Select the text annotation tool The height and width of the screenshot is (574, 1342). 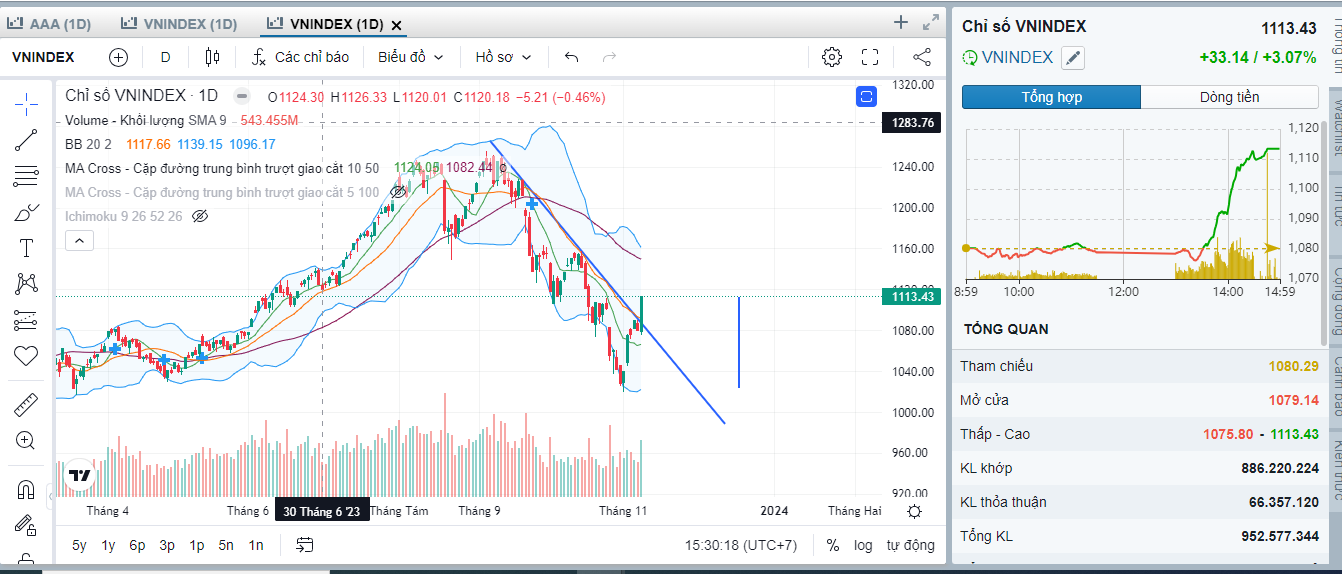coord(26,248)
